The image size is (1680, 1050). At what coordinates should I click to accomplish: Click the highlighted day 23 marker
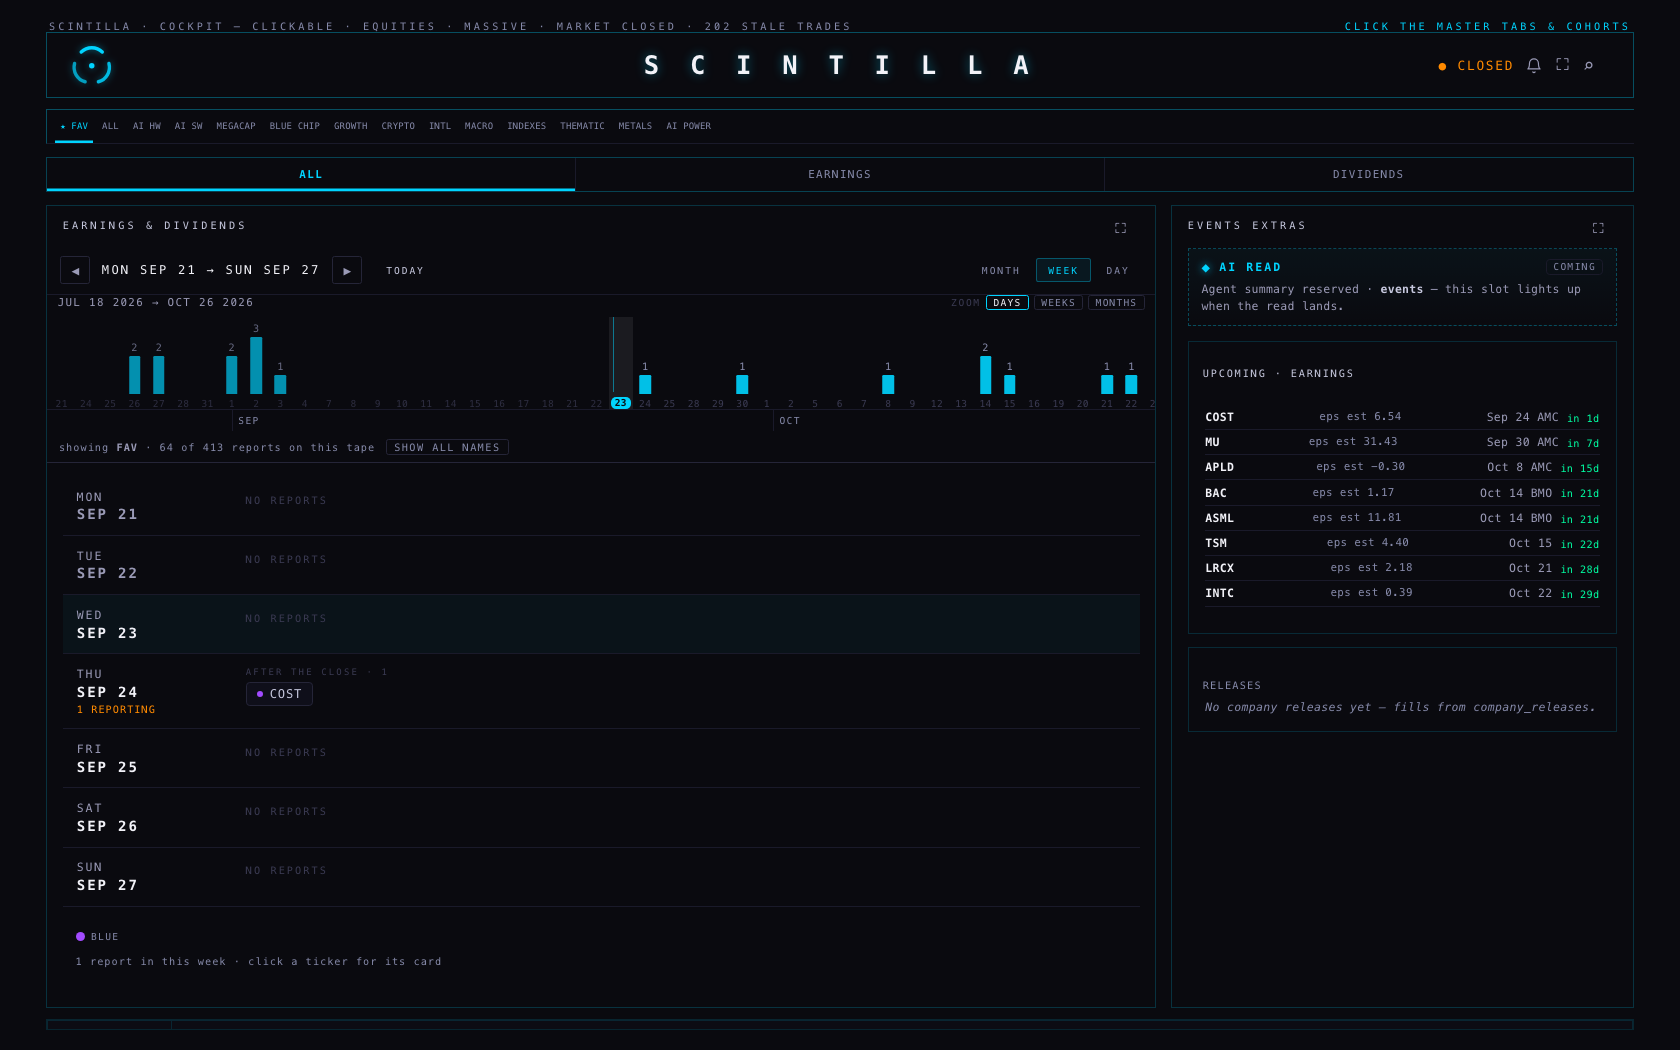pyautogui.click(x=621, y=403)
